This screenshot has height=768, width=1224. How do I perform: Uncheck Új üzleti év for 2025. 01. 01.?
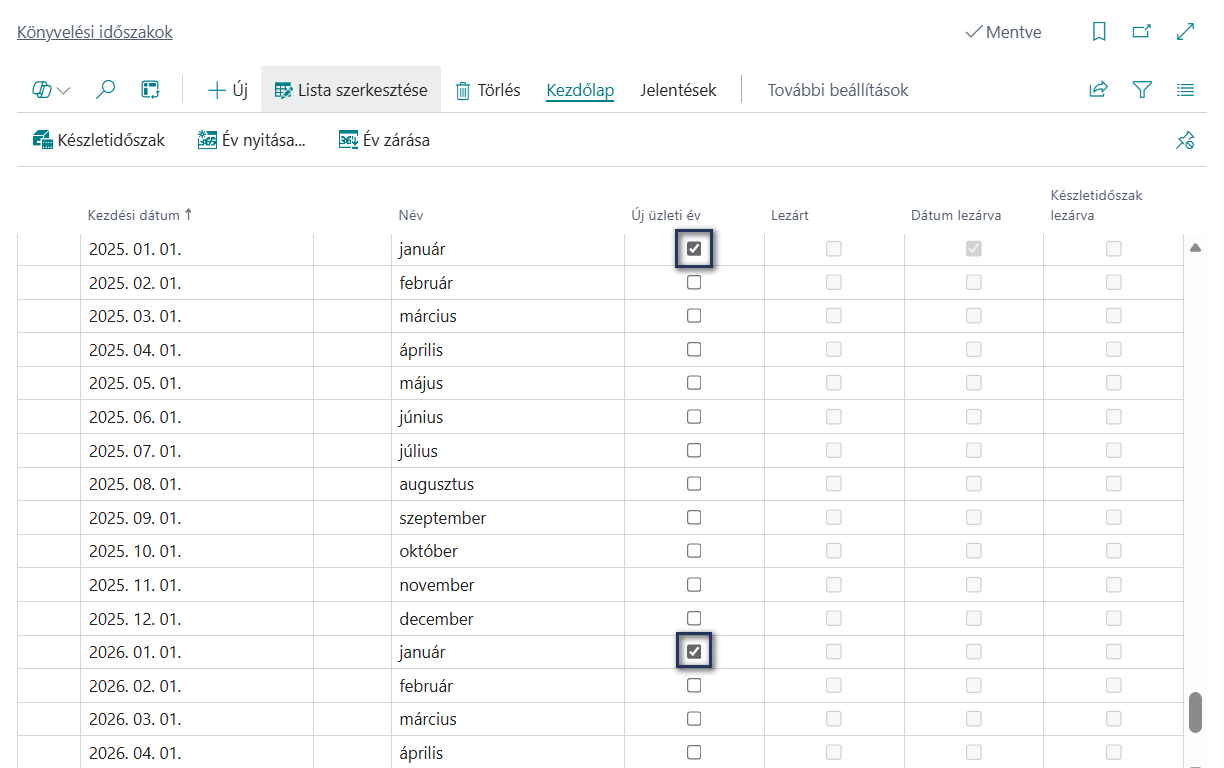click(694, 249)
